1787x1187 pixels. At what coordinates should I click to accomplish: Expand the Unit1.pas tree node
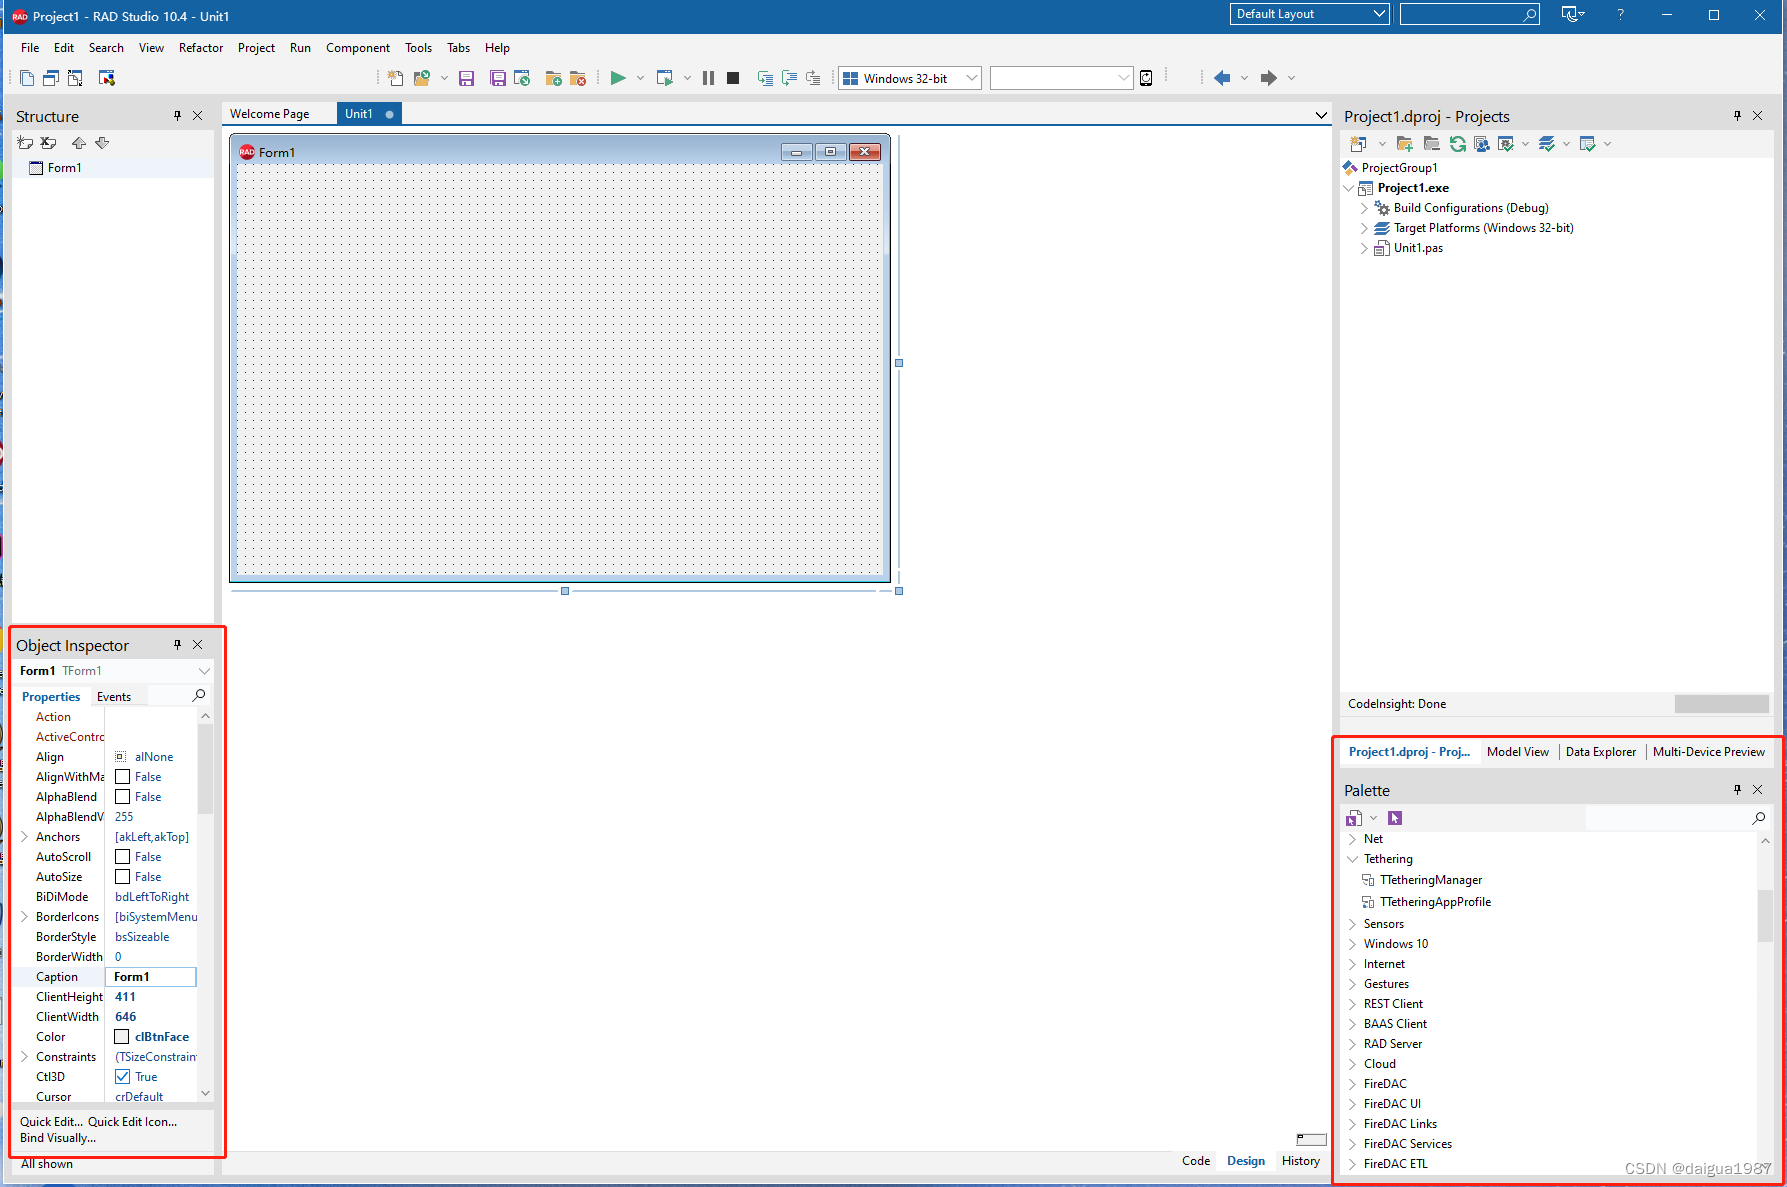pos(1364,248)
